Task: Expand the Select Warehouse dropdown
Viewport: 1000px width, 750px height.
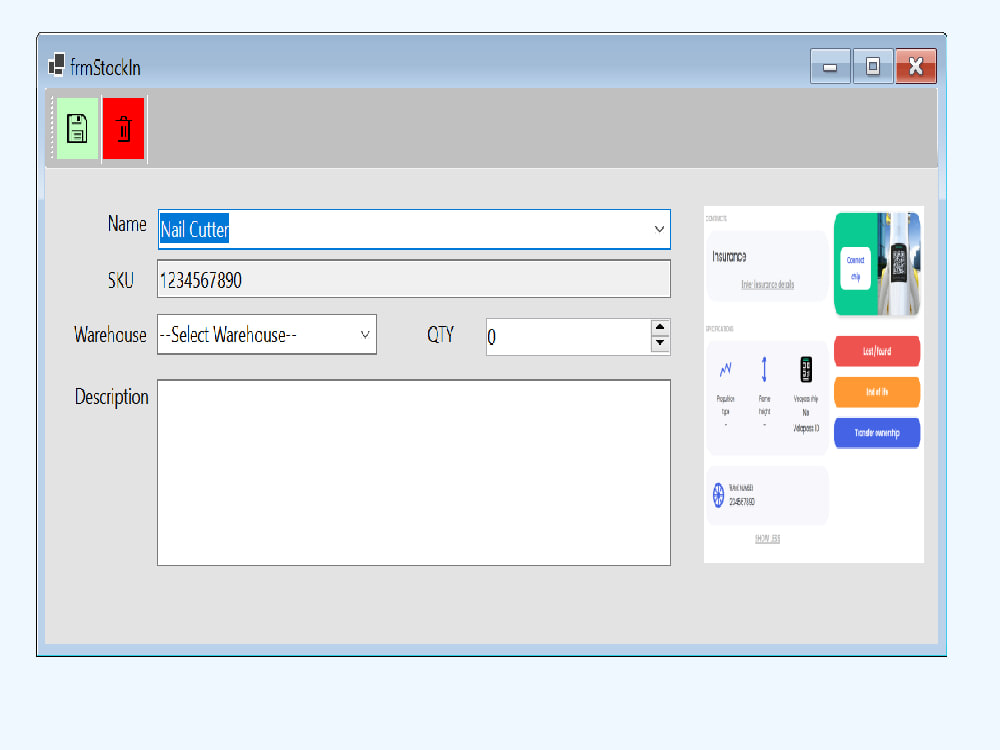Action: point(365,334)
